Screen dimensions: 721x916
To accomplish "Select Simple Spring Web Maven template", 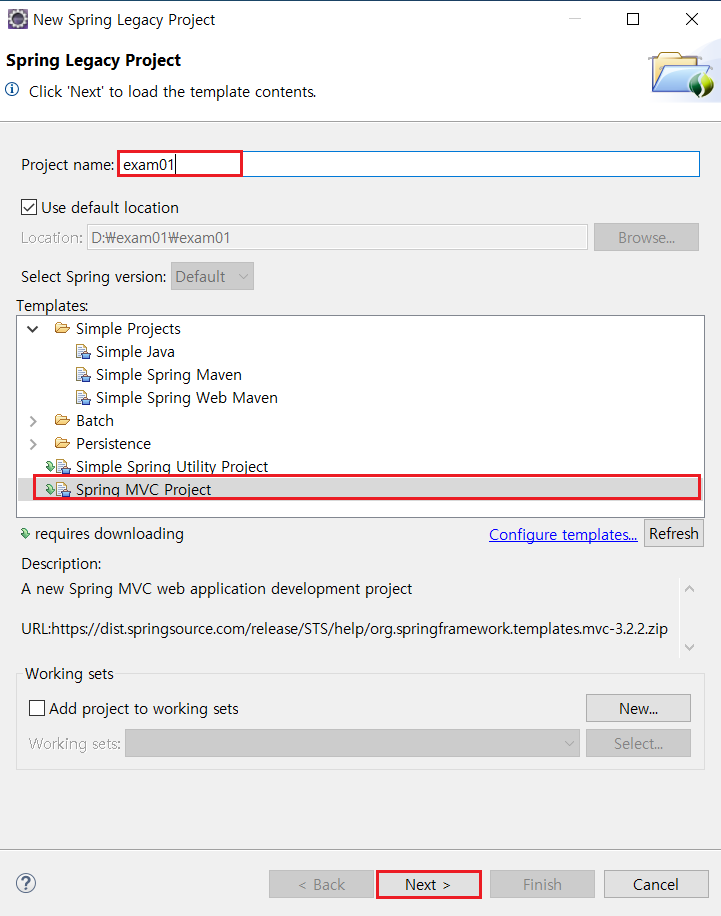I will coord(186,398).
